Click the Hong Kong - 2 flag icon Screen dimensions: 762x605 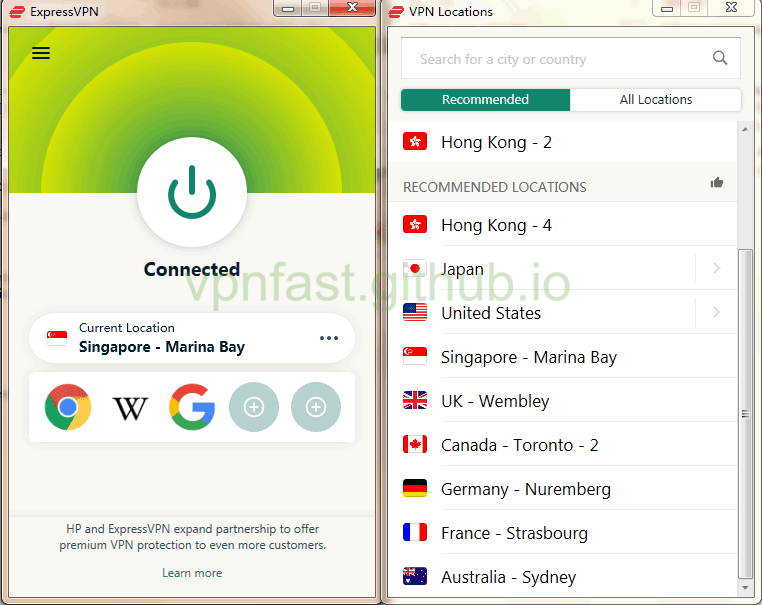[415, 141]
